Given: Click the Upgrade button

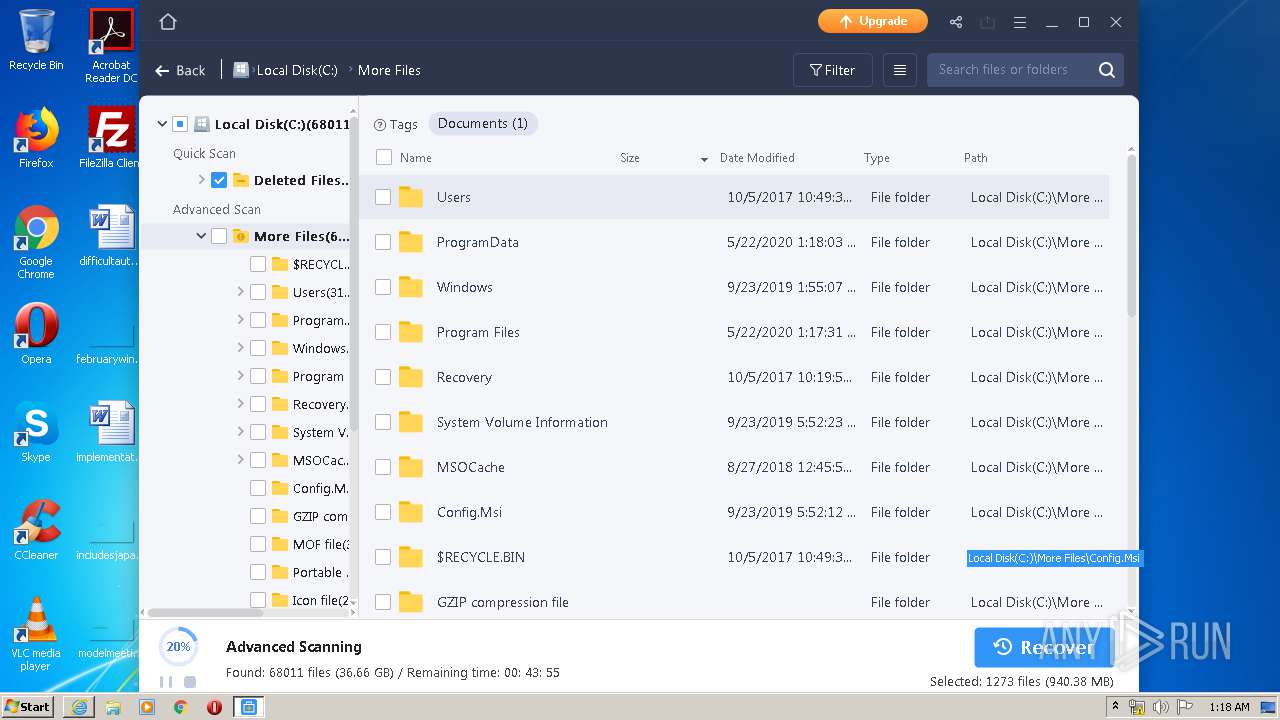Looking at the screenshot, I should tap(873, 21).
